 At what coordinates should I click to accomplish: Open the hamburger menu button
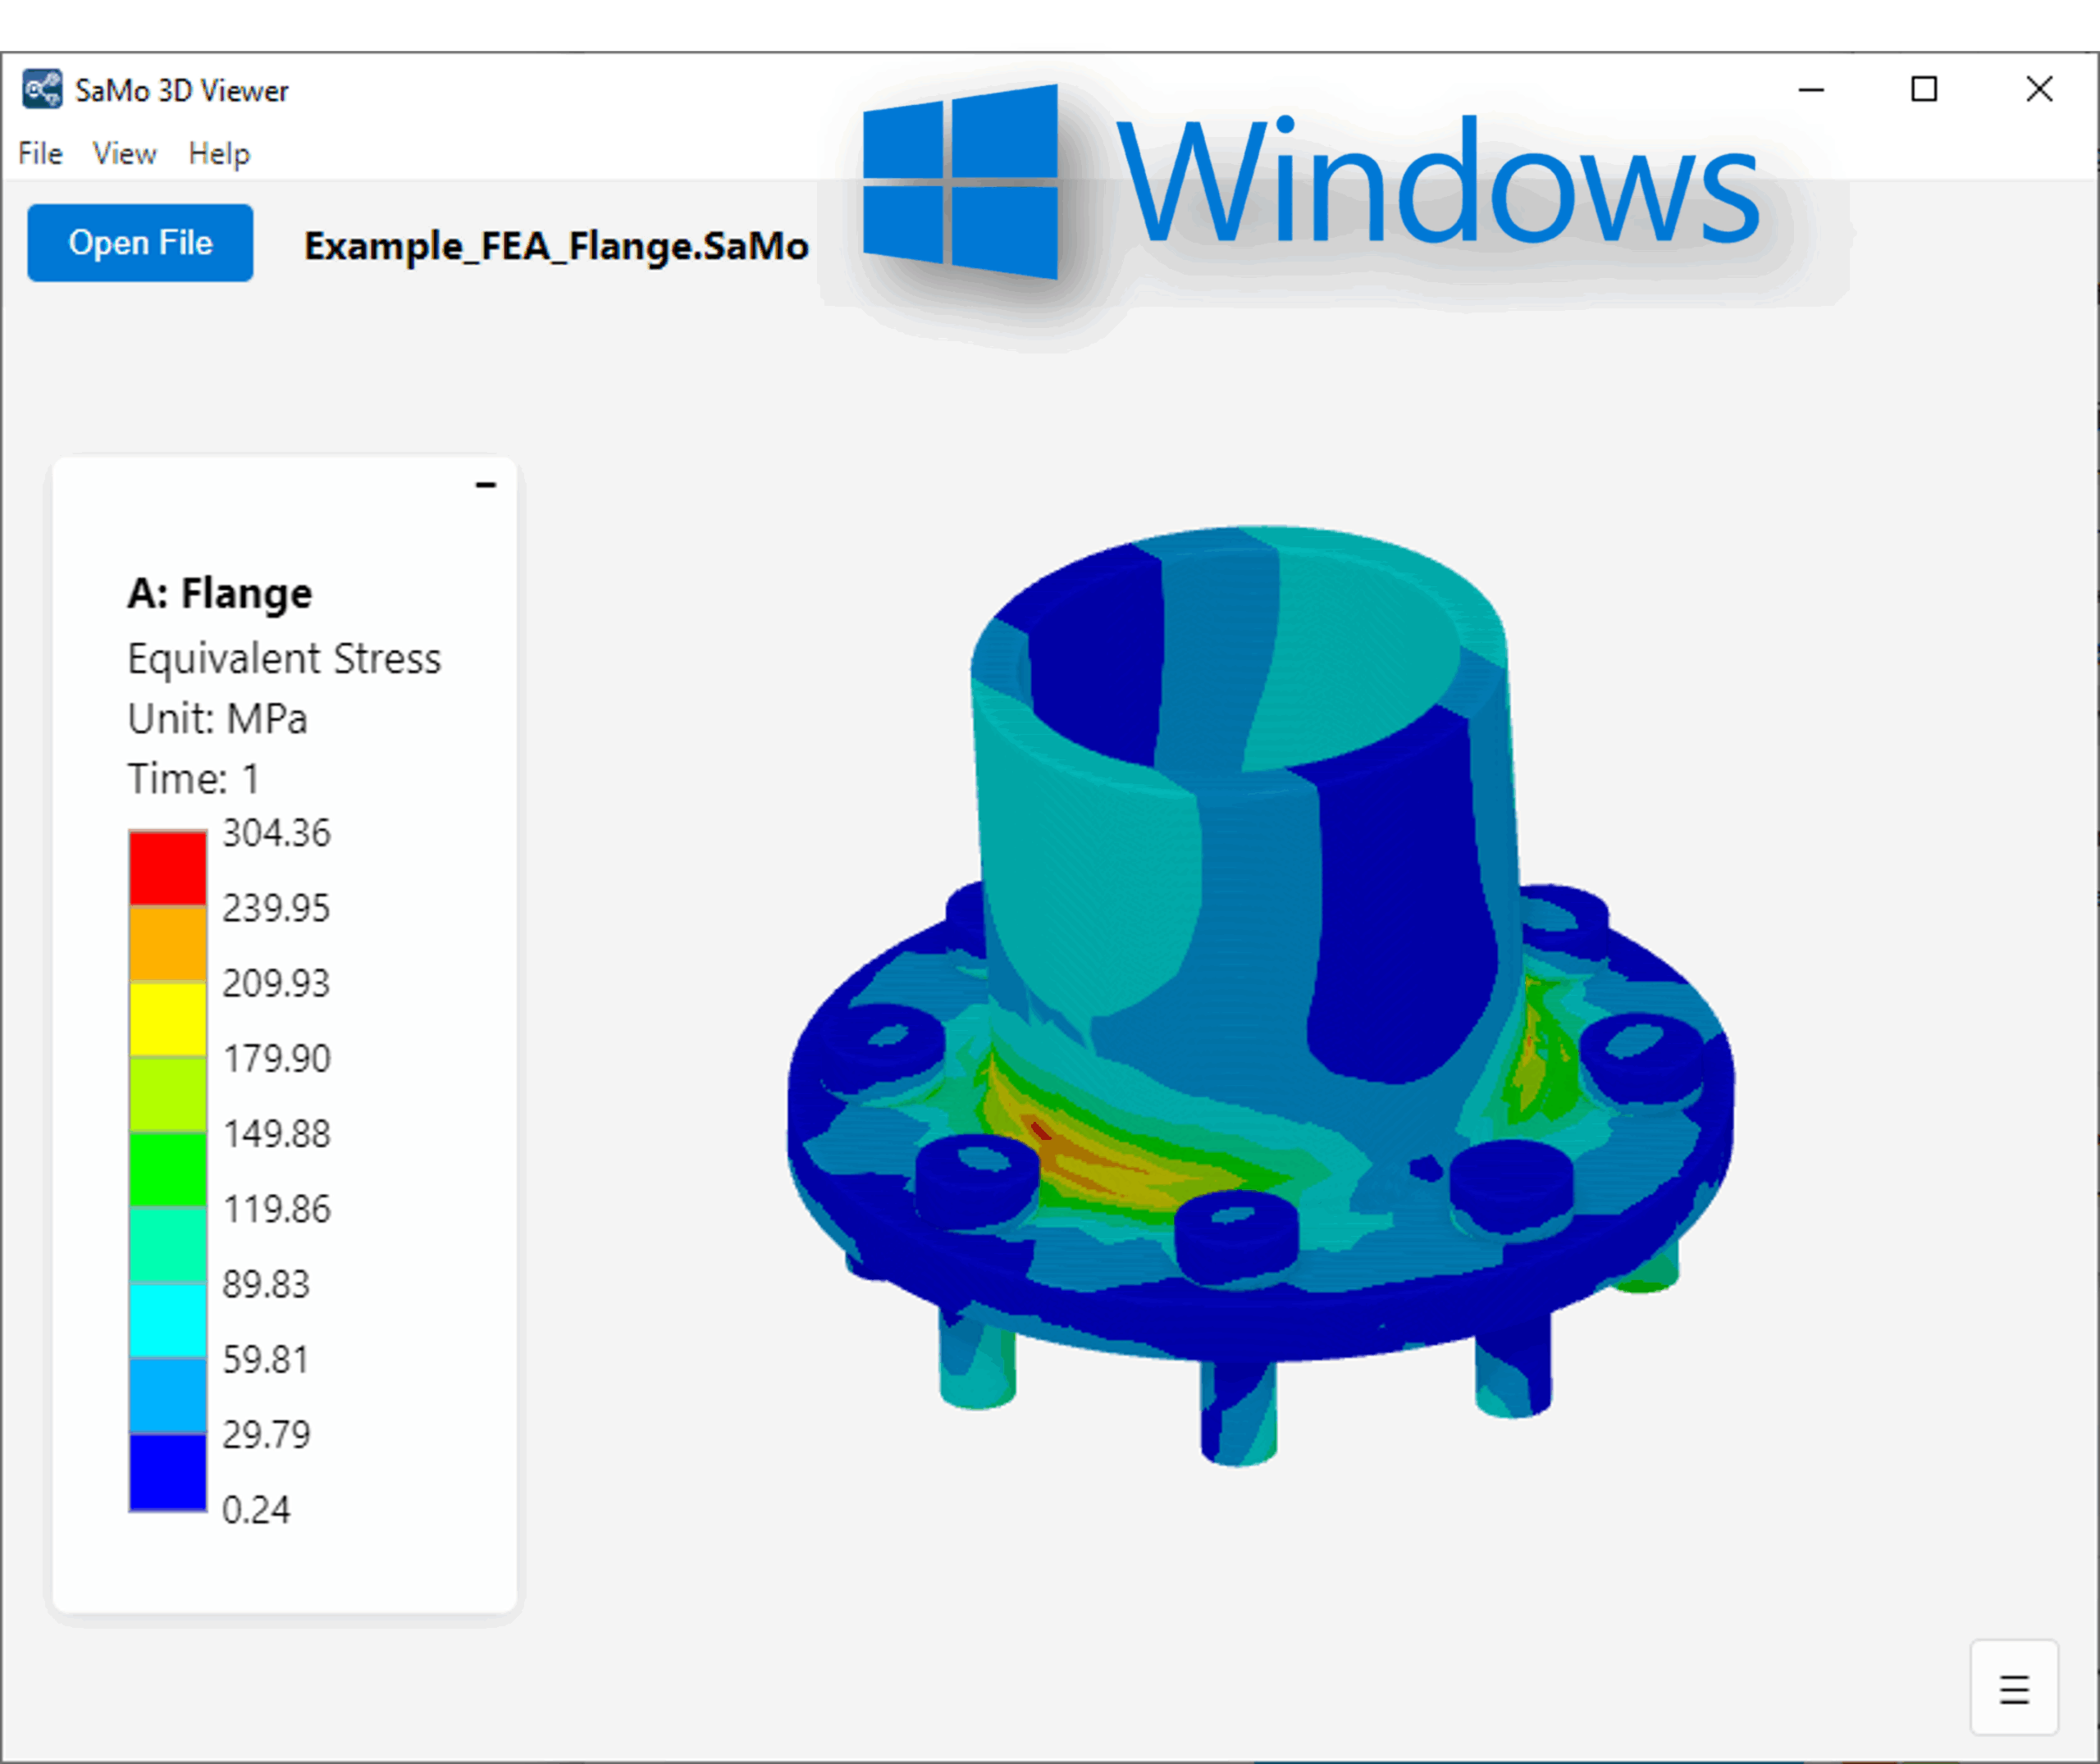pyautogui.click(x=2014, y=1689)
